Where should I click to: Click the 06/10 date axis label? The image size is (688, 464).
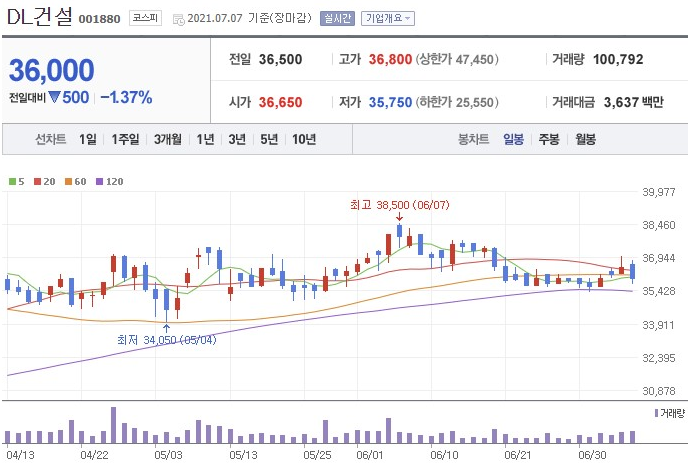tap(444, 455)
